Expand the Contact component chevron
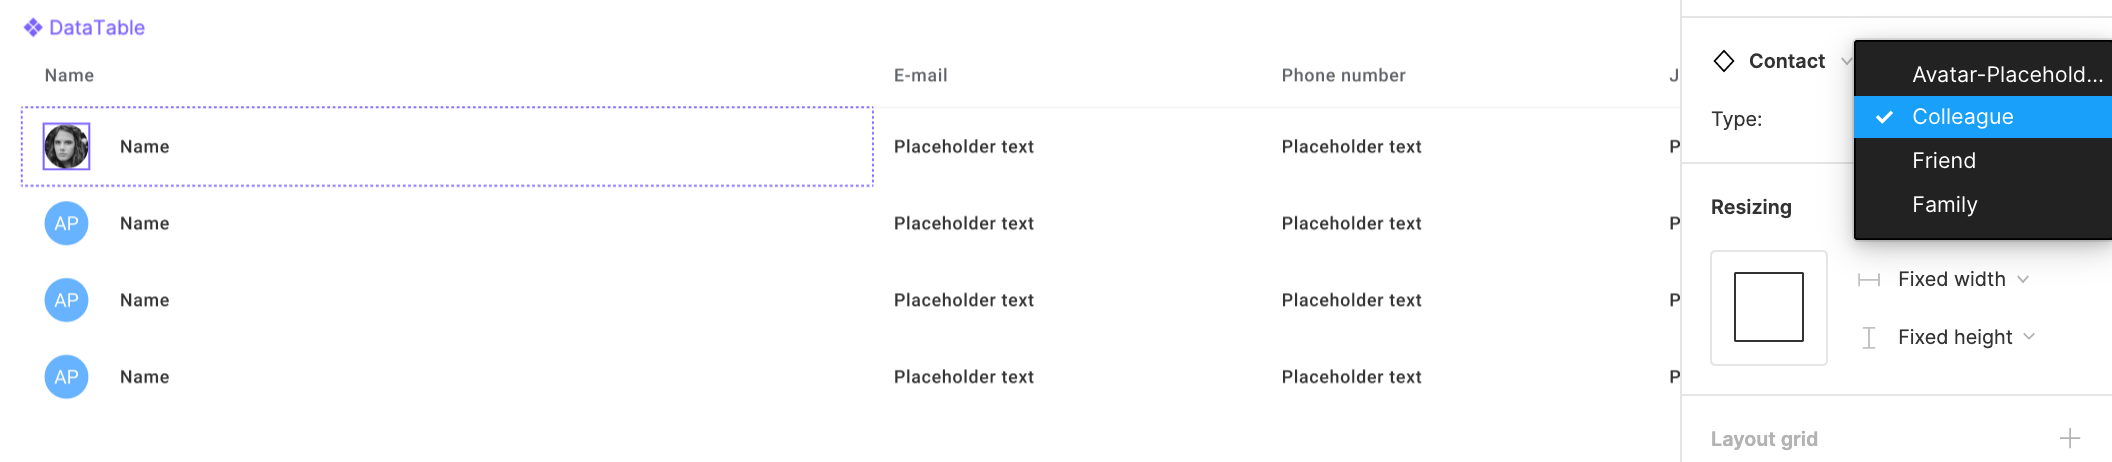 (1846, 61)
